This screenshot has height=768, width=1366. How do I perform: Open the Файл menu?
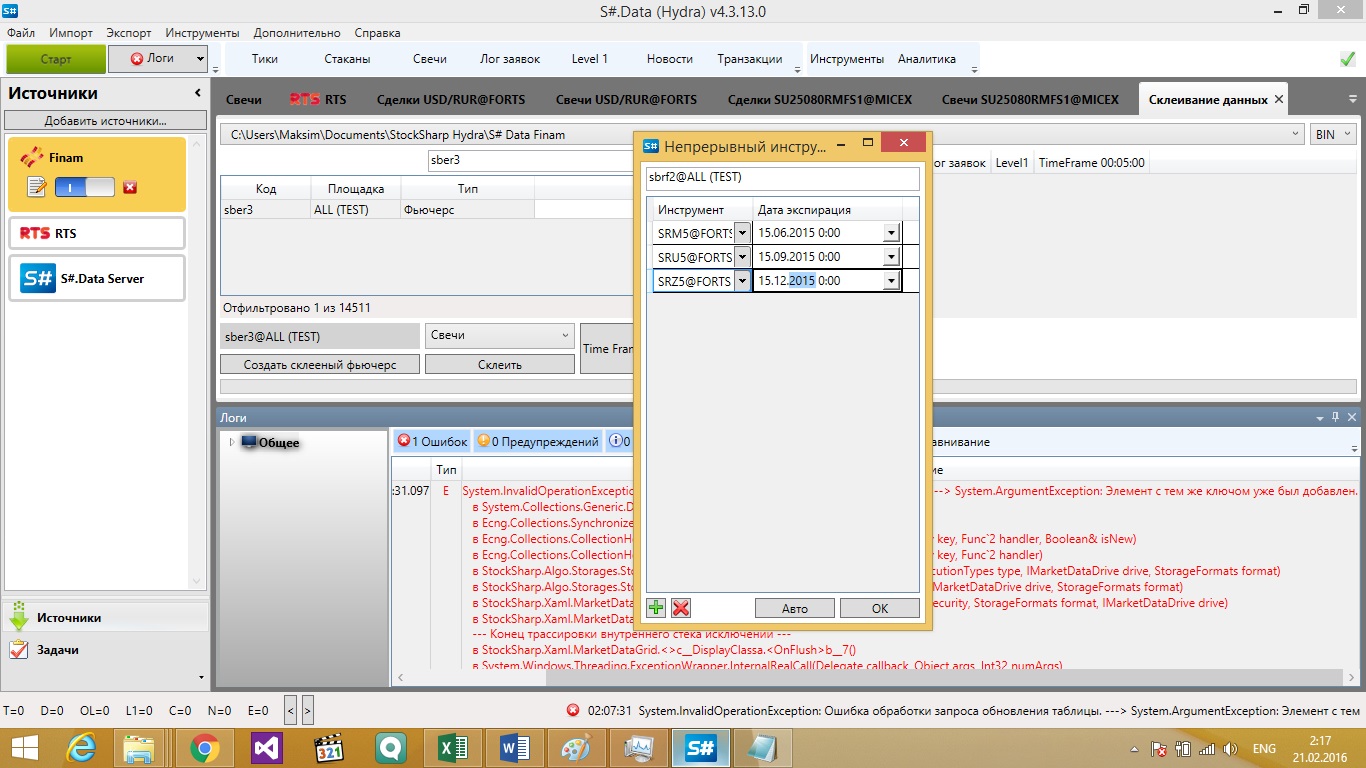click(20, 33)
